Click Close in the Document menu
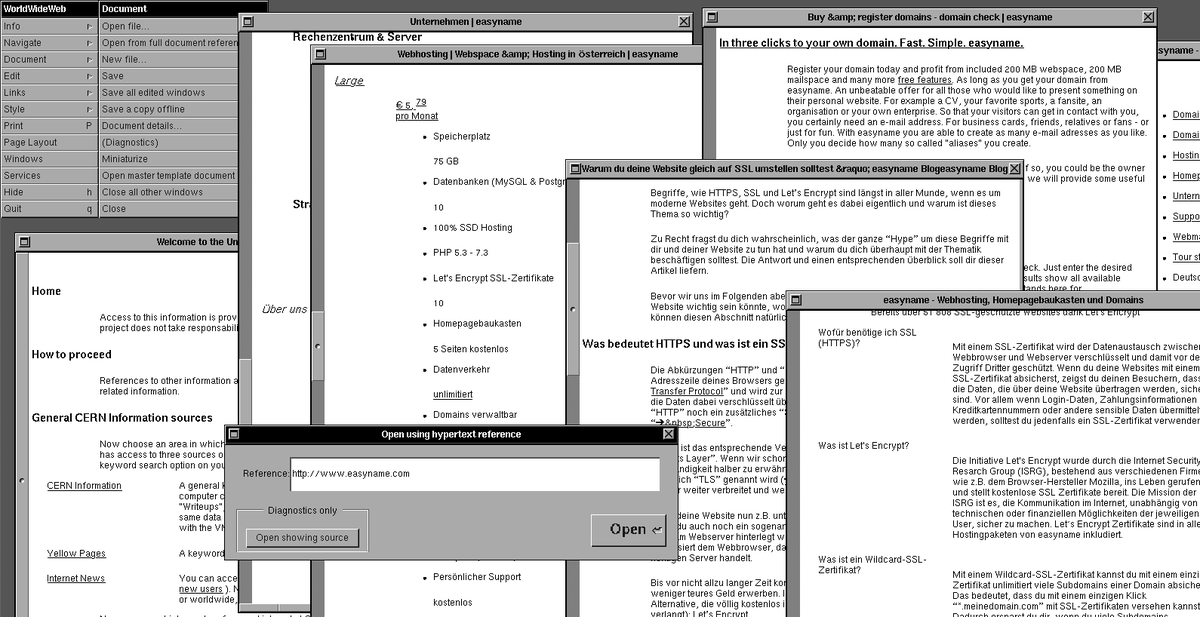Screen dimensions: 1200x617 168,209
